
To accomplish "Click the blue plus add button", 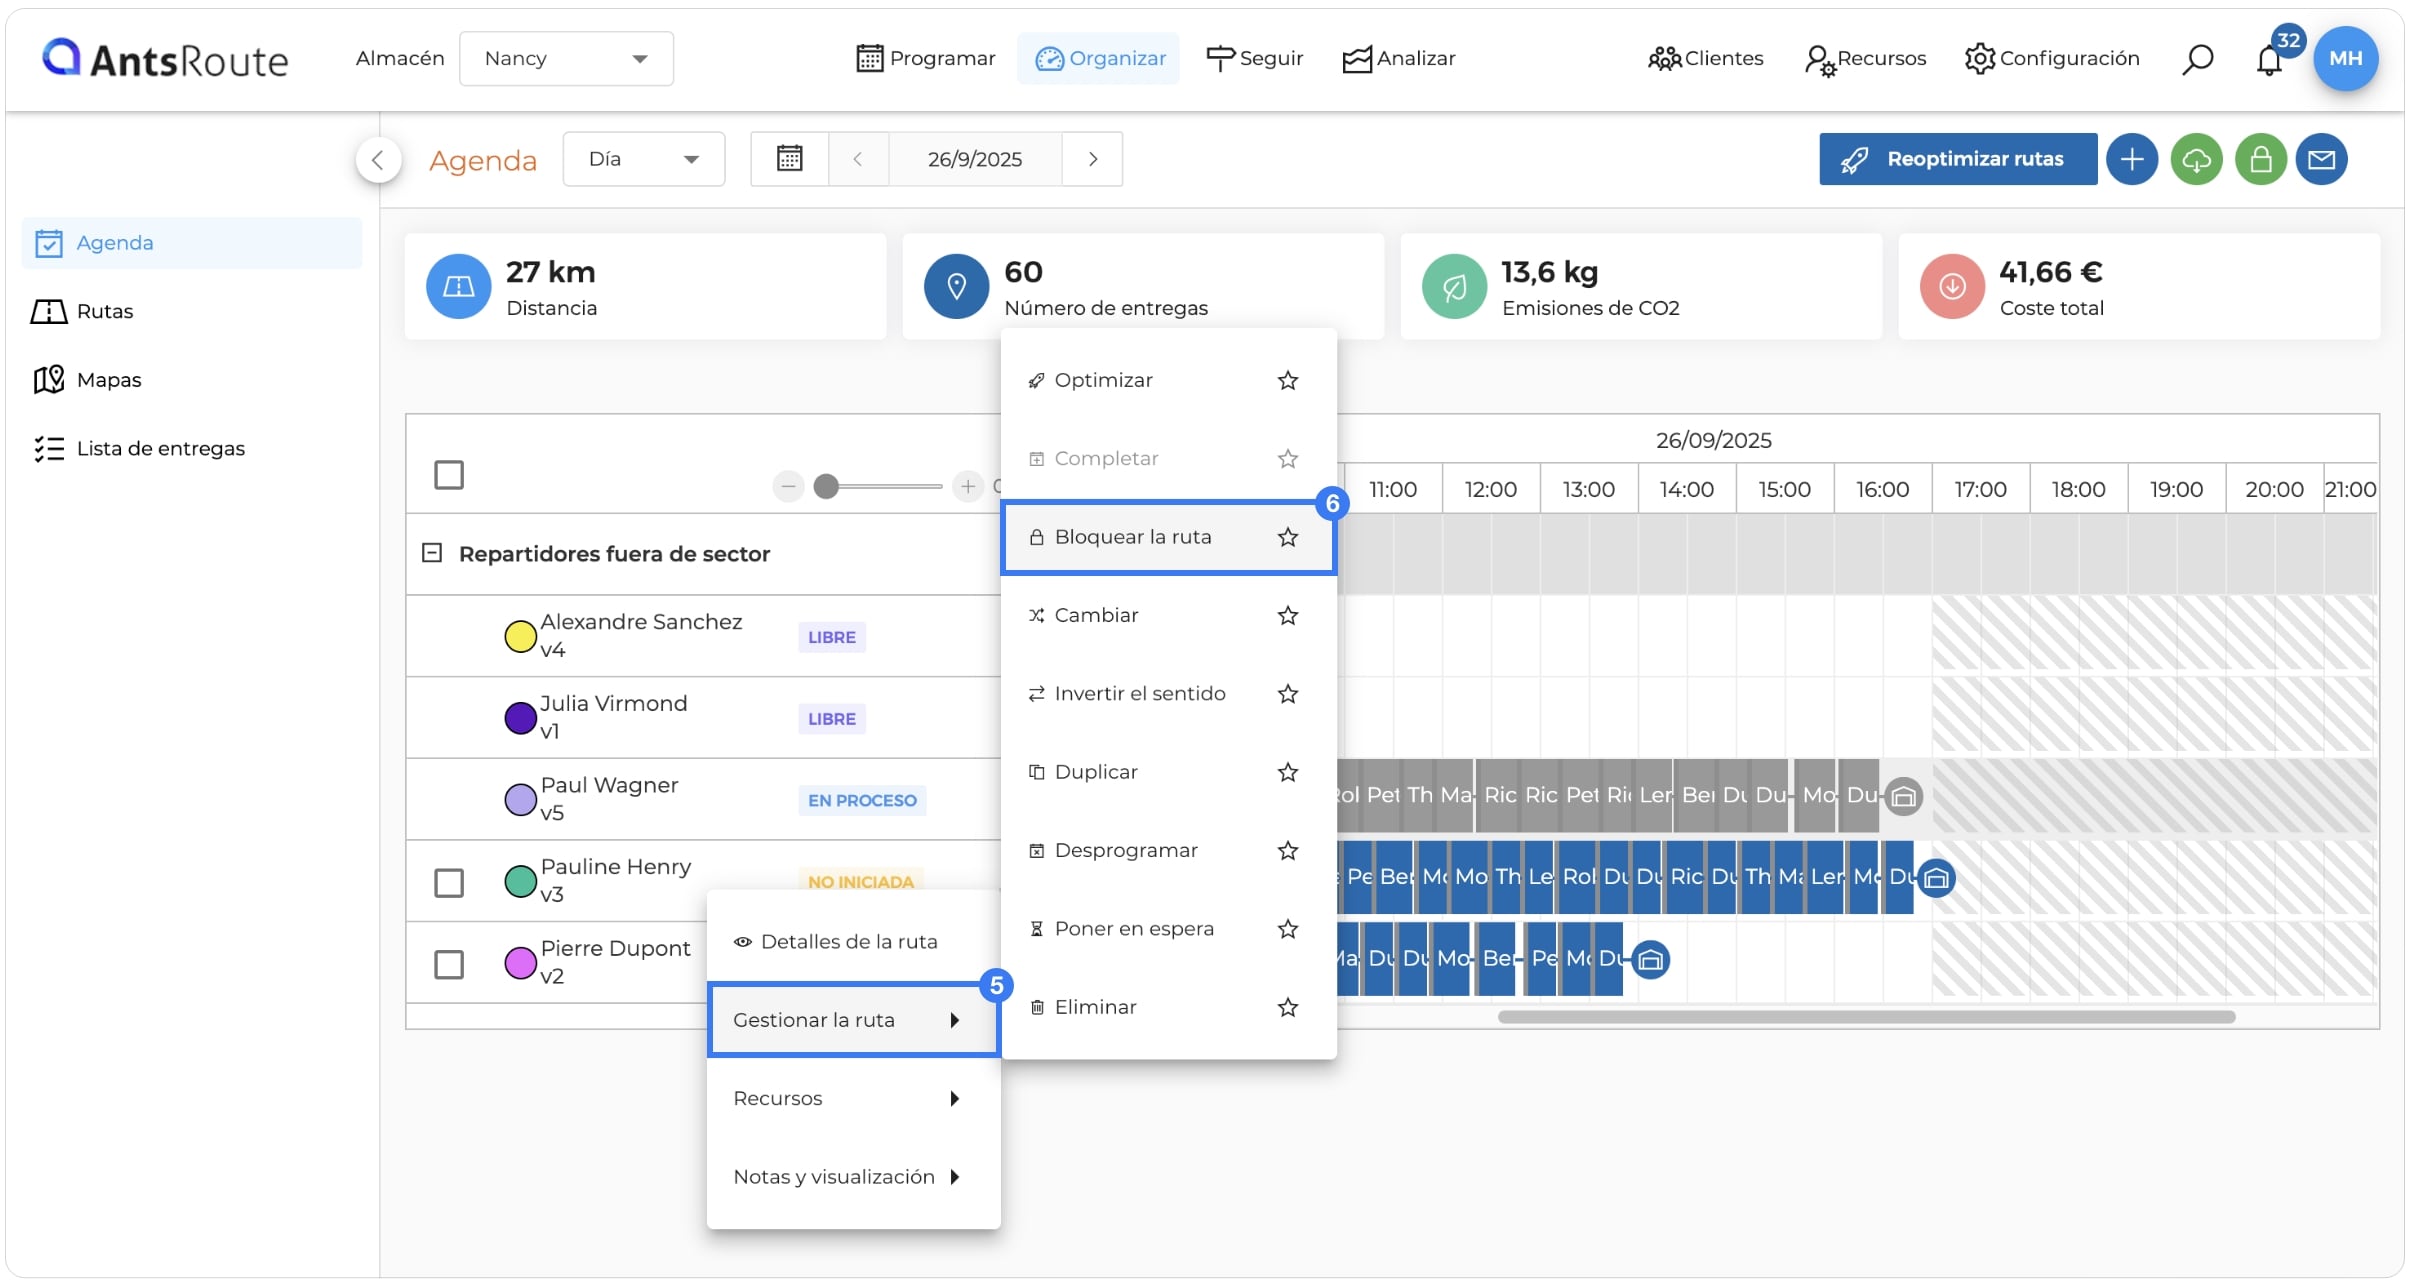I will (x=2131, y=159).
